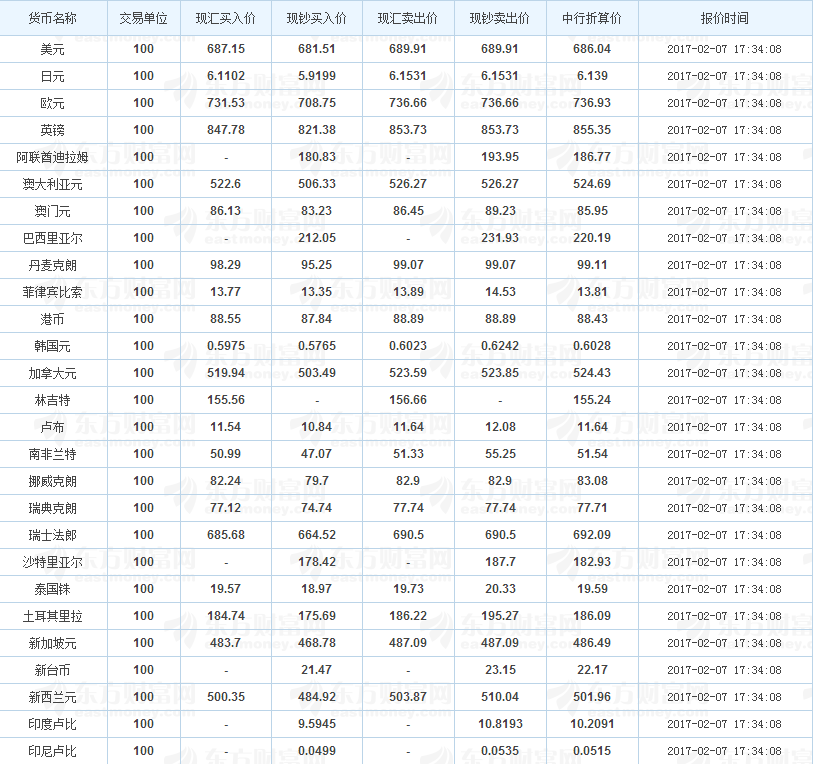Select the 卢布 currency name cell
The image size is (813, 764).
point(53,427)
